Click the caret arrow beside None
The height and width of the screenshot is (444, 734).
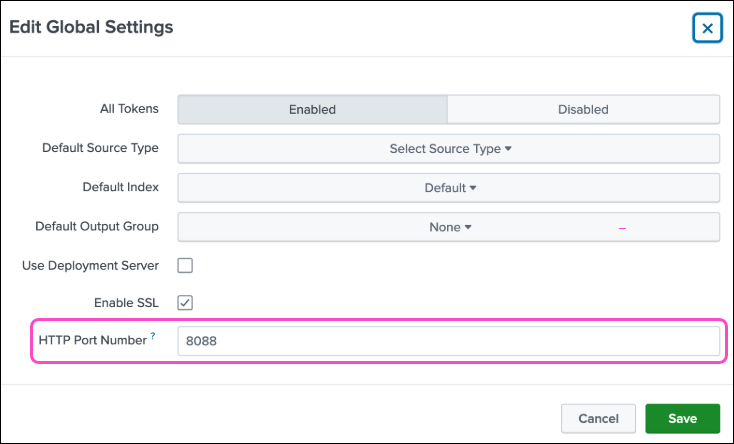pyautogui.click(x=467, y=227)
